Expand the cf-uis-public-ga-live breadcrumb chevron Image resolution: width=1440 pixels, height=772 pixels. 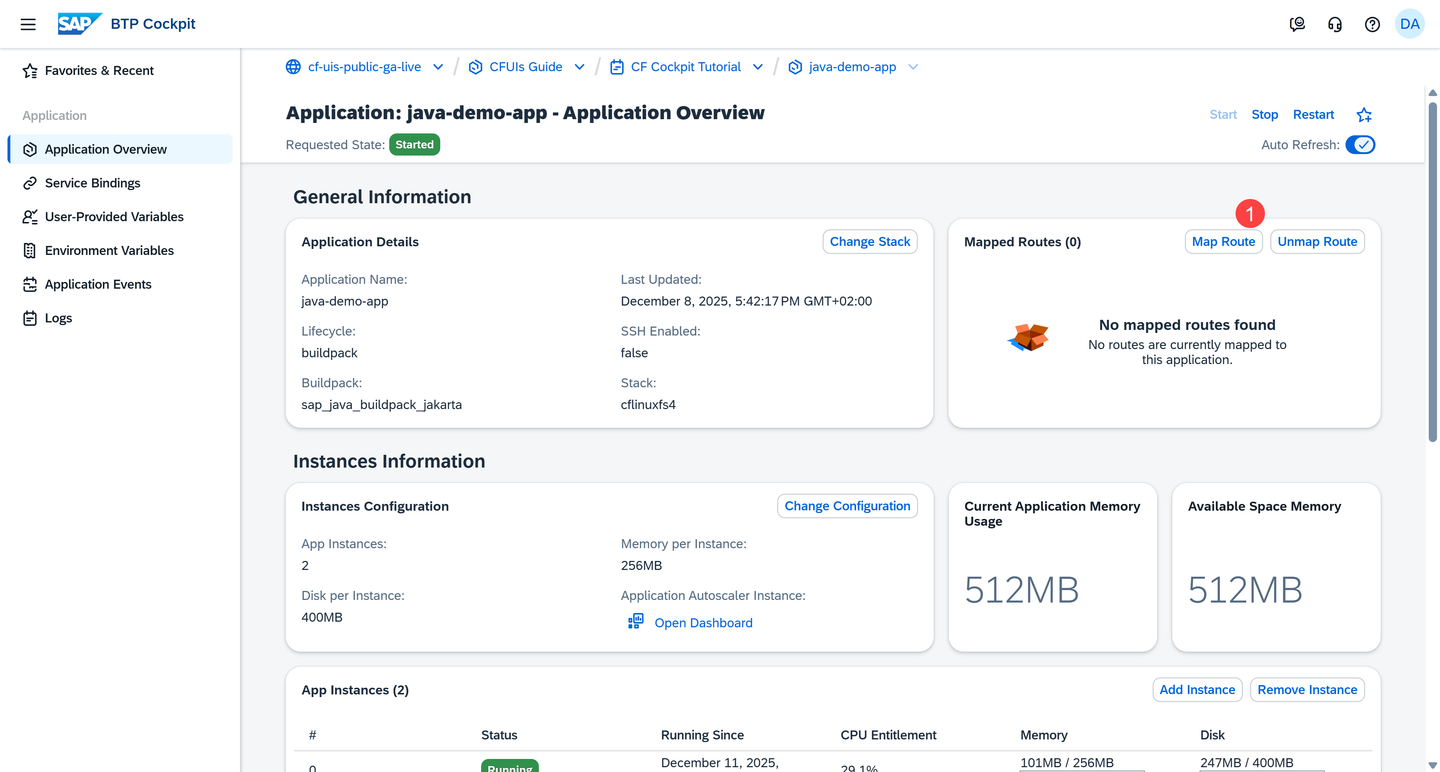click(438, 67)
